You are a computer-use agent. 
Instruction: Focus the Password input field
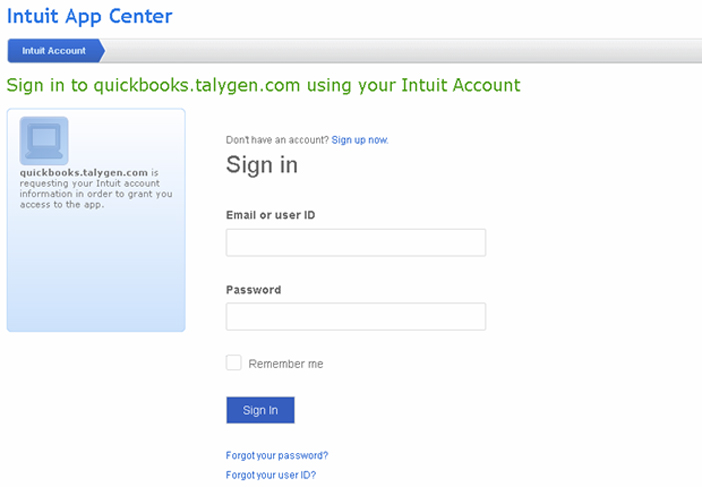click(356, 316)
